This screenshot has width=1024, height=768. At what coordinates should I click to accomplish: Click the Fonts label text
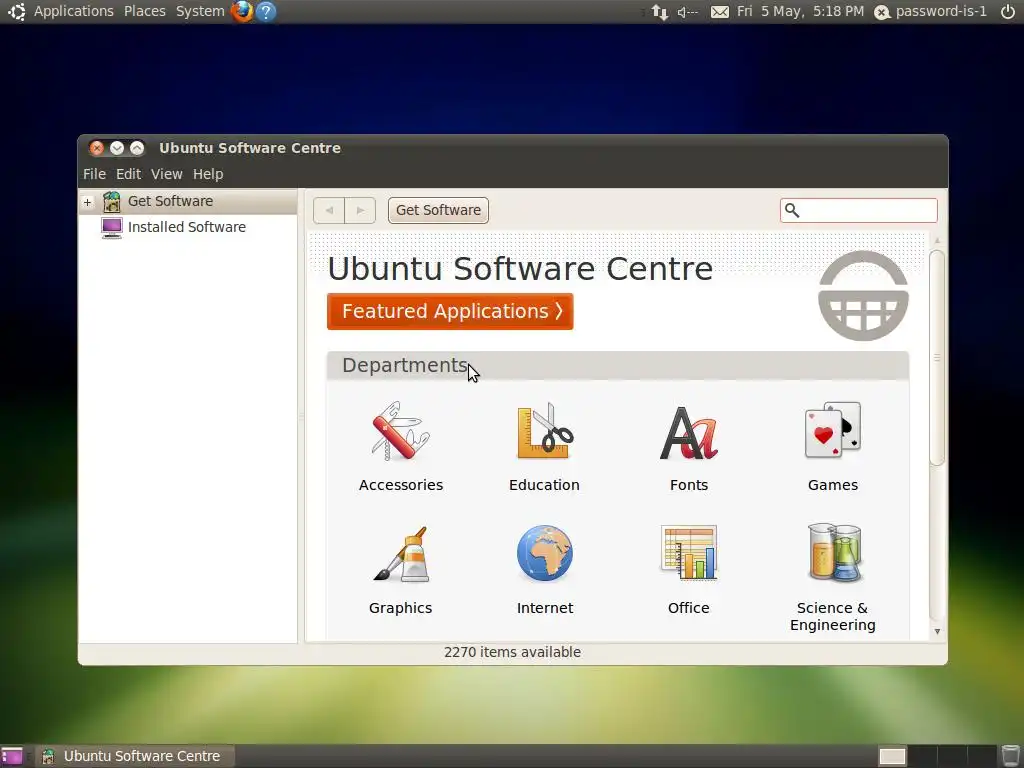pos(689,485)
